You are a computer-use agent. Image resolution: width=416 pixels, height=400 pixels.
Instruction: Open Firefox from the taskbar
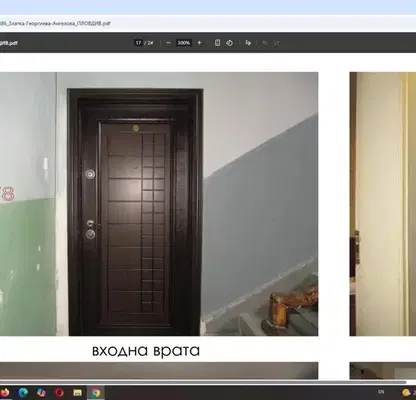pyautogui.click(x=4, y=392)
